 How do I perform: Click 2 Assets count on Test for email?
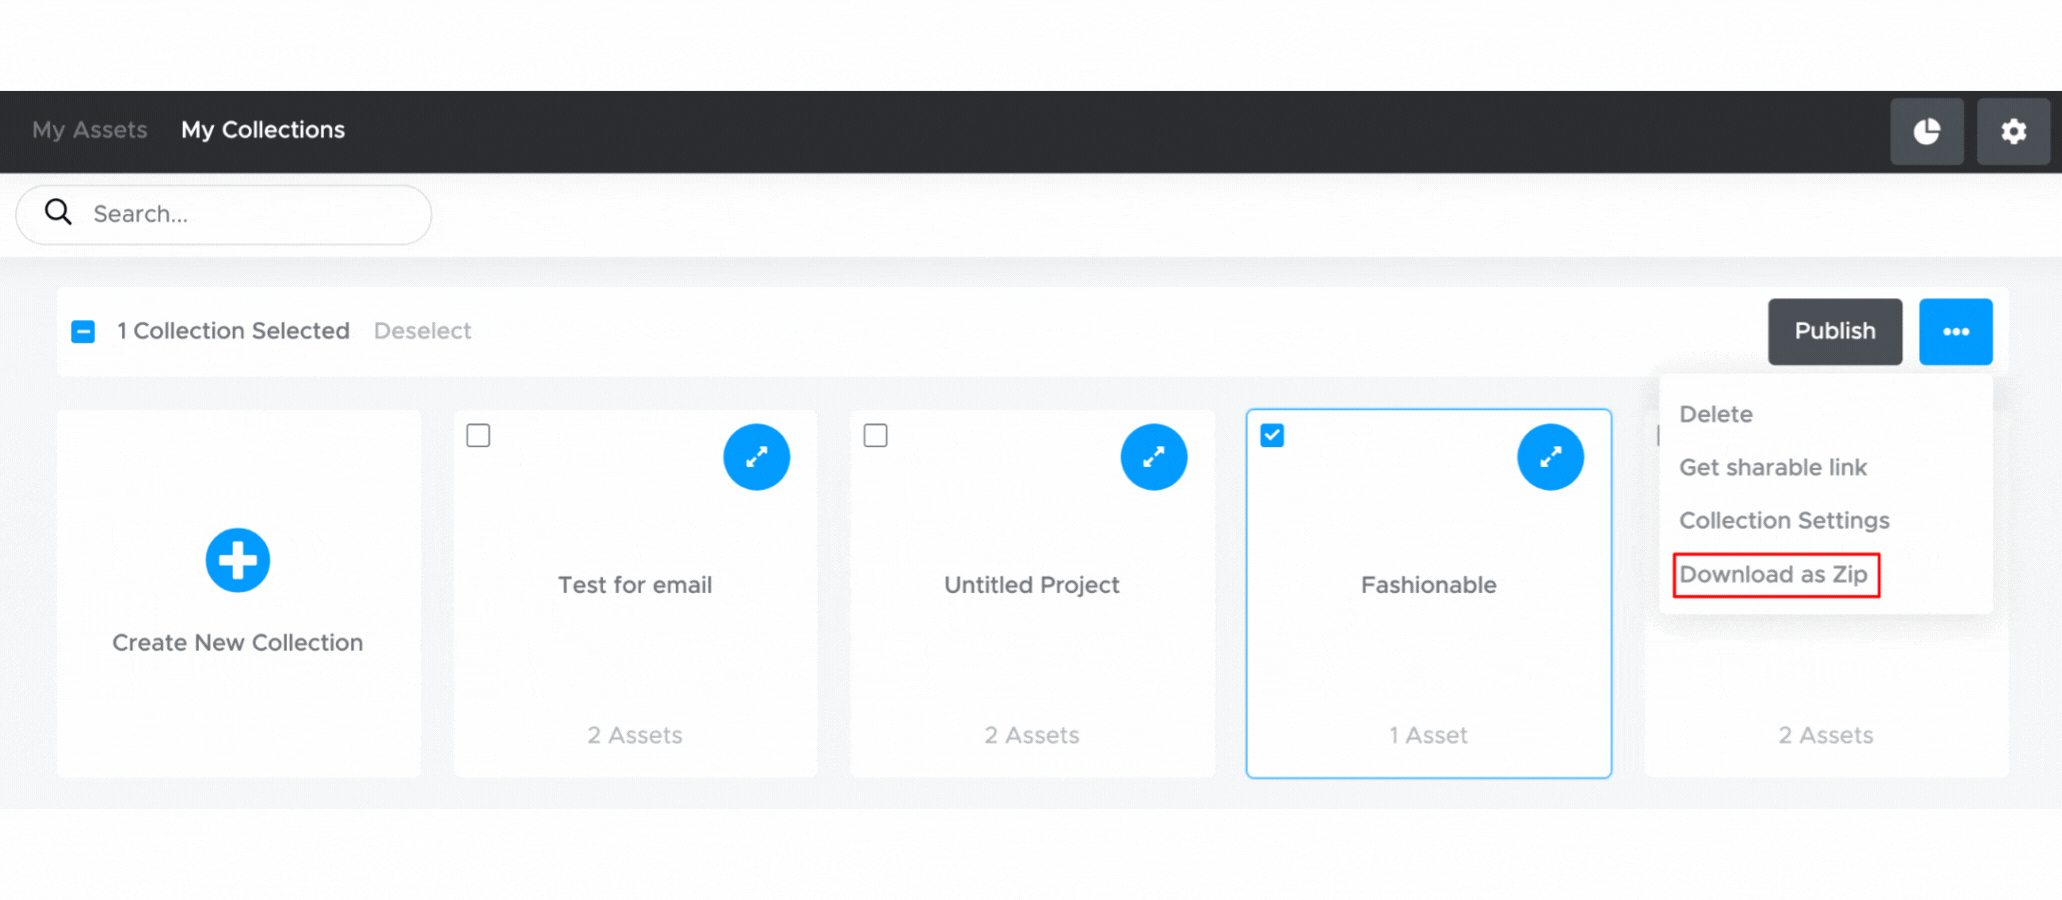635,735
